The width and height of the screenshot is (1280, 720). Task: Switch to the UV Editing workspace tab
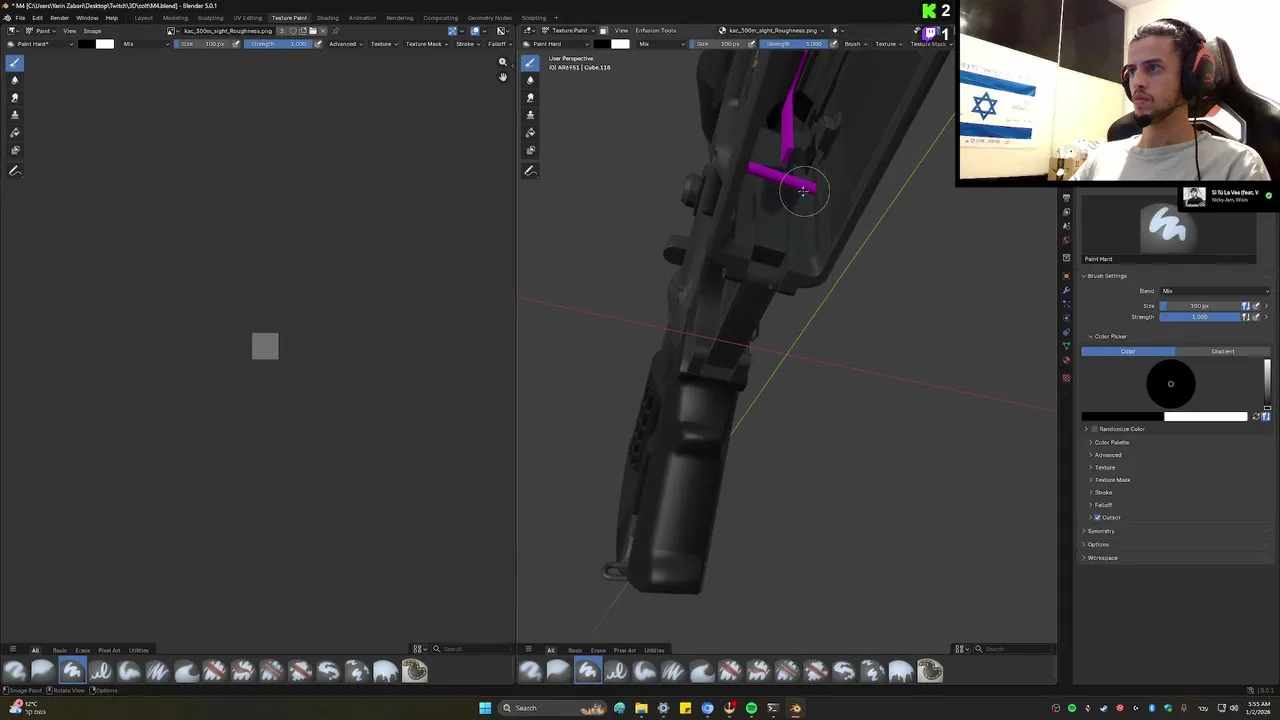pyautogui.click(x=247, y=18)
